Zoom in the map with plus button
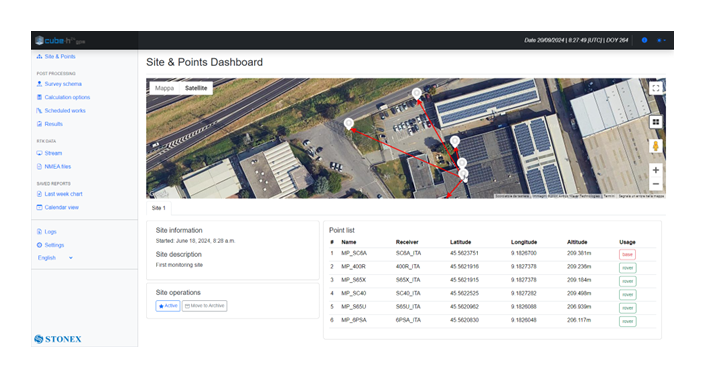 tap(656, 170)
